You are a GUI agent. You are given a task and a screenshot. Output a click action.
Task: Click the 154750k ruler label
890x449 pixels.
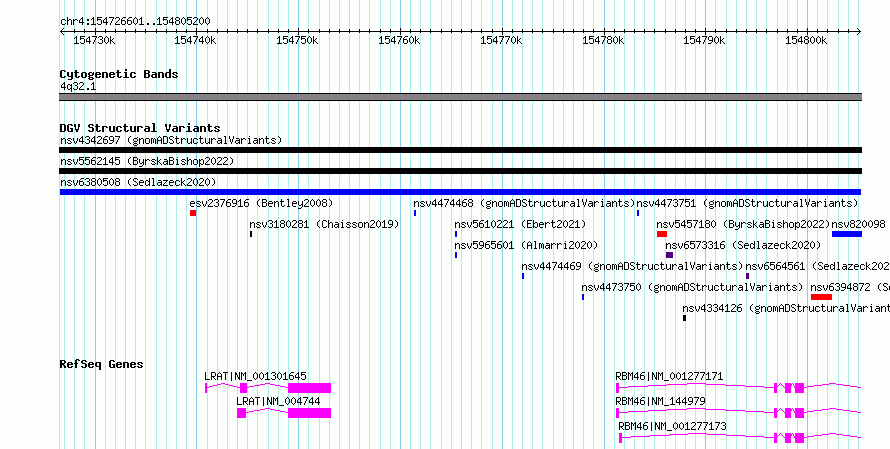point(297,41)
